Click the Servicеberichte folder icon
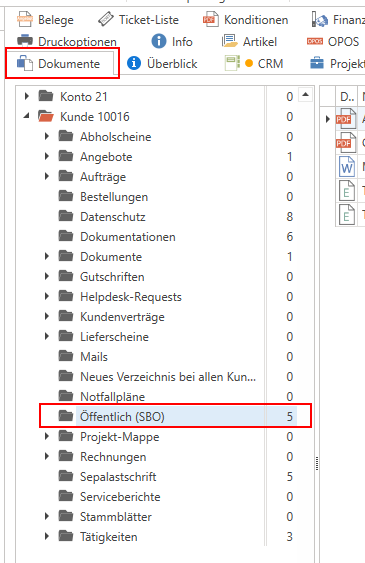Screen dimensions: 365x563 click(66, 496)
